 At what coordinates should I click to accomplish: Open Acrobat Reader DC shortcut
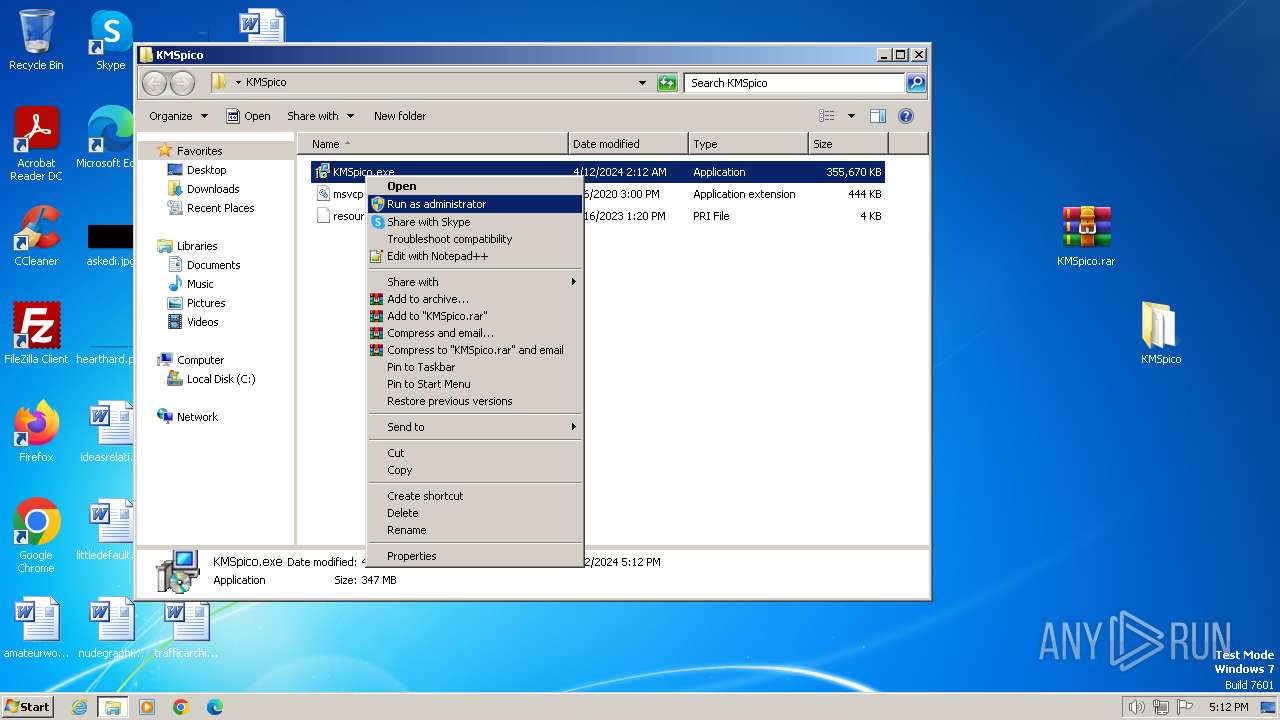[x=36, y=144]
